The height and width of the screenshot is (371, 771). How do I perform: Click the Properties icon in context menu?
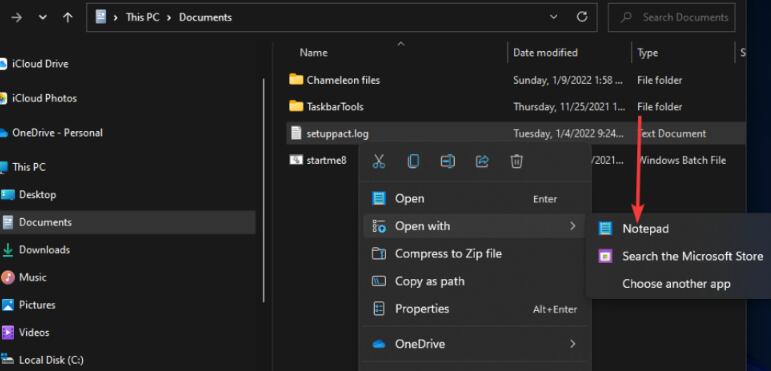(379, 309)
